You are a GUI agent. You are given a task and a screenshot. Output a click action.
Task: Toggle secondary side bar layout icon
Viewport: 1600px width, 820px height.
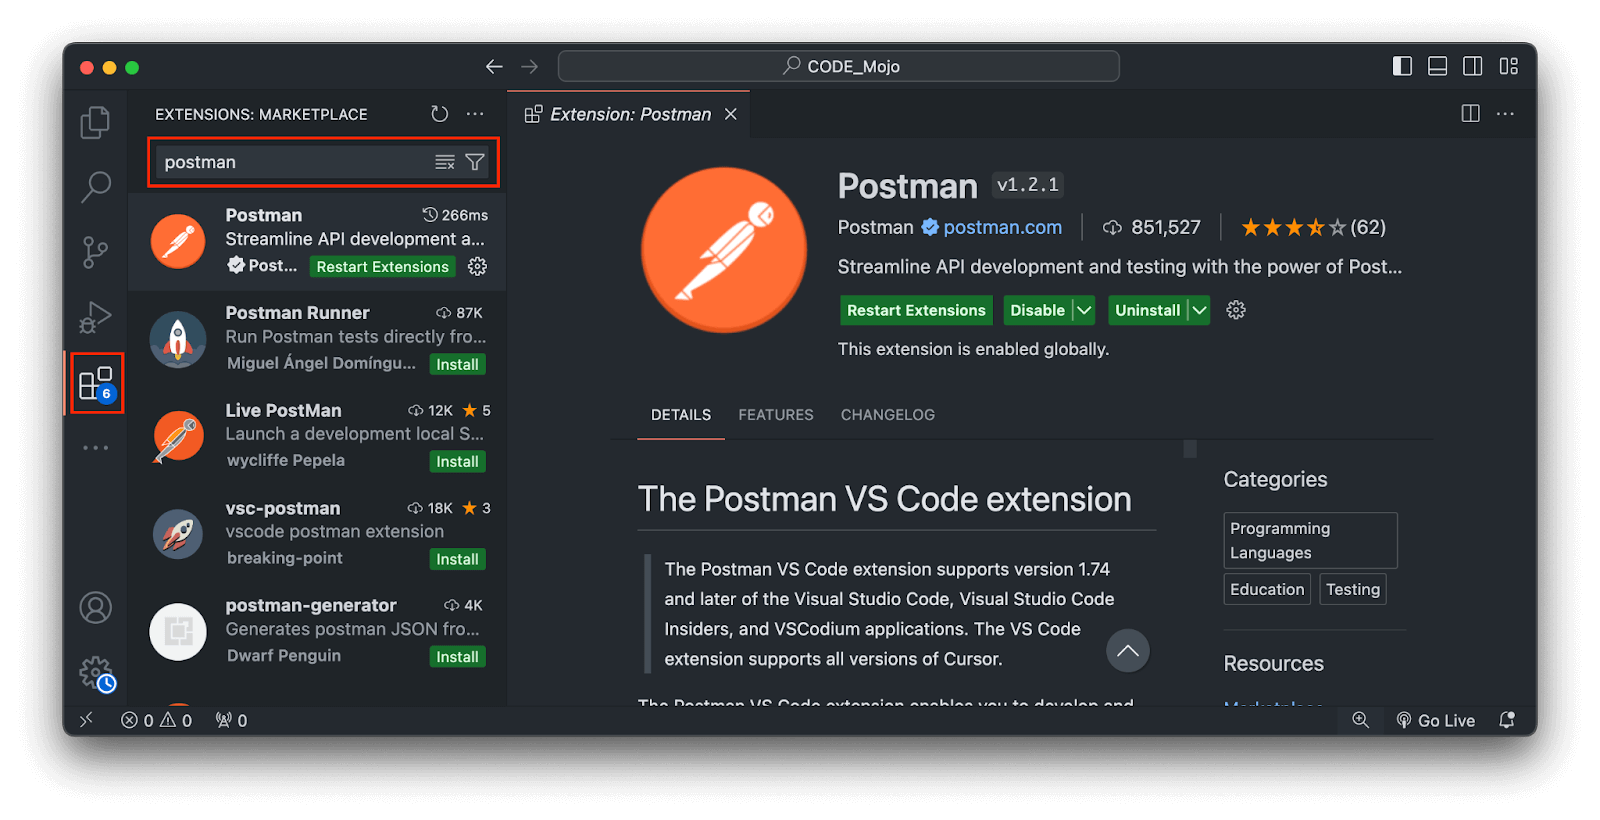(1473, 66)
